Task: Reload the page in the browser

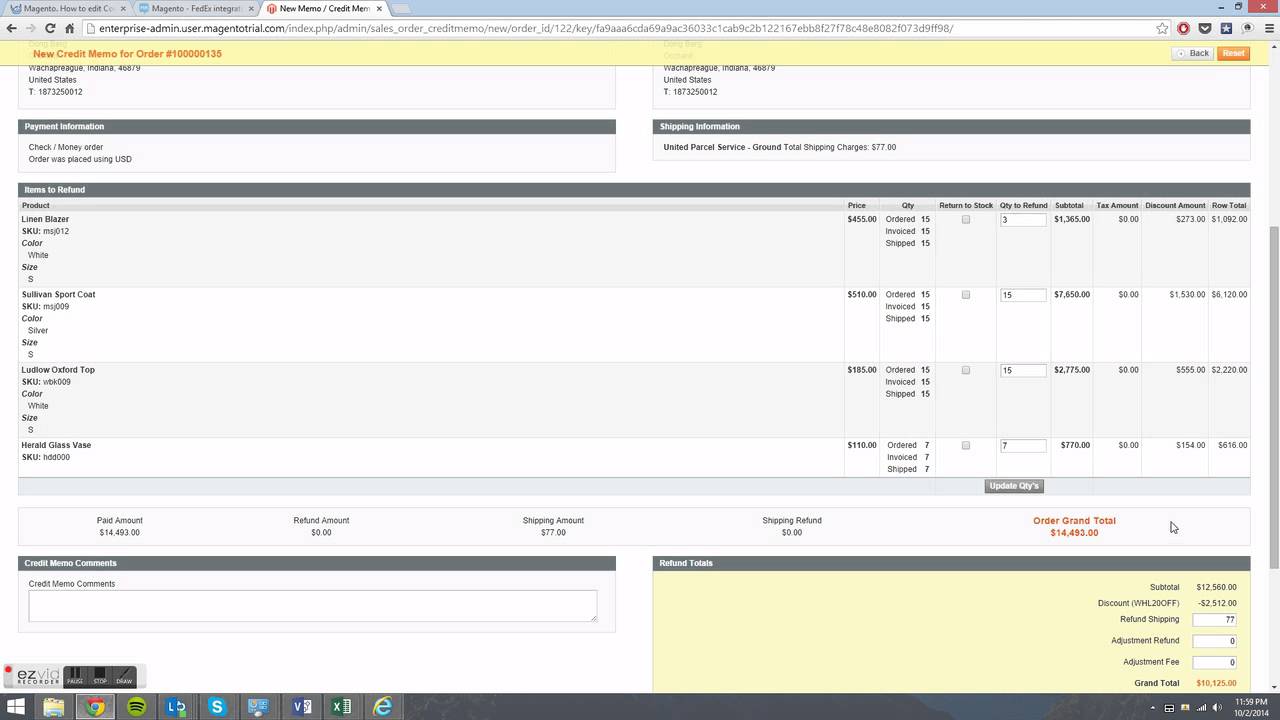Action: point(51,28)
